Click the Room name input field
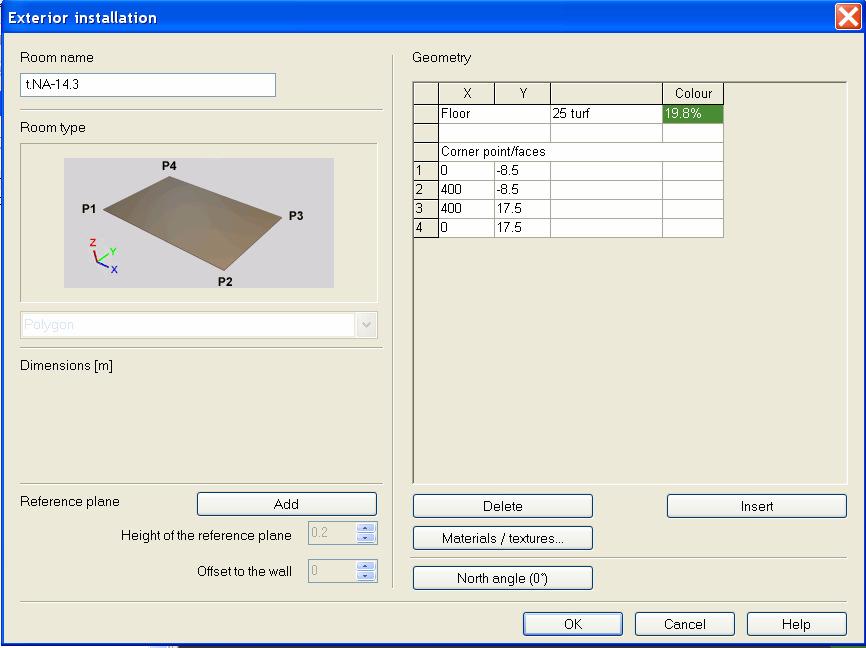Viewport: 866px width, 648px height. point(147,85)
